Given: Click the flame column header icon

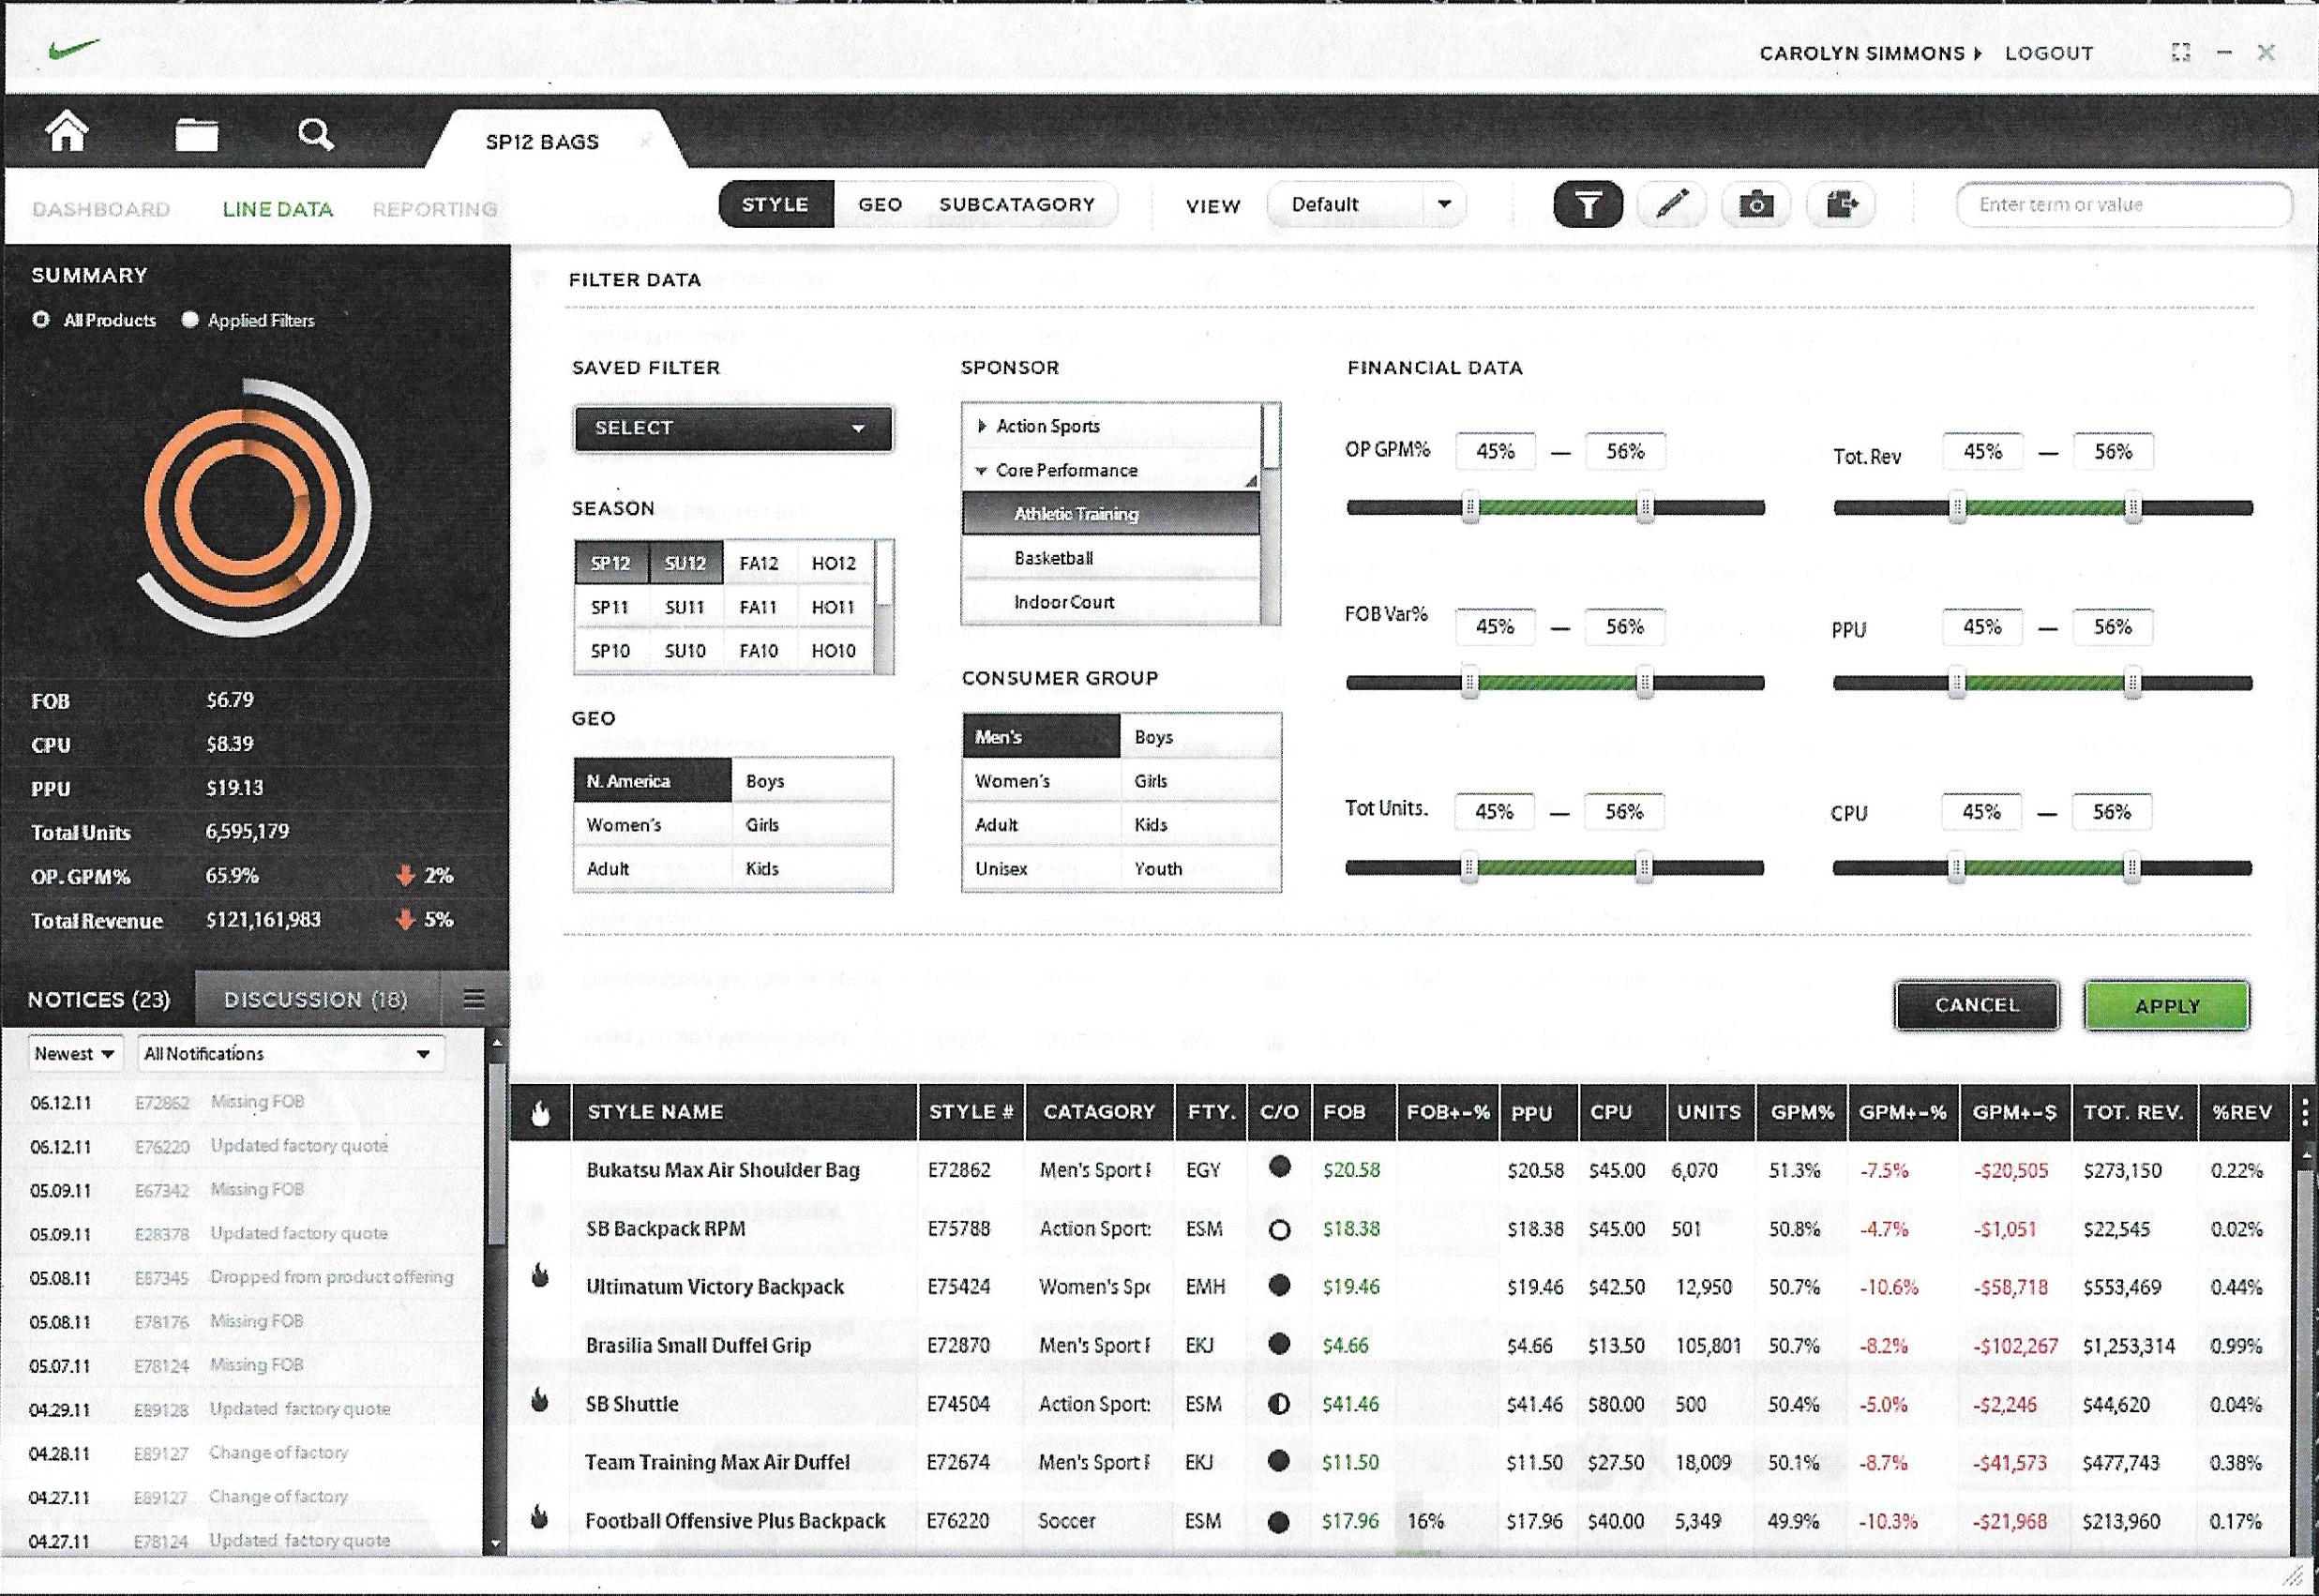Looking at the screenshot, I should [x=540, y=1112].
